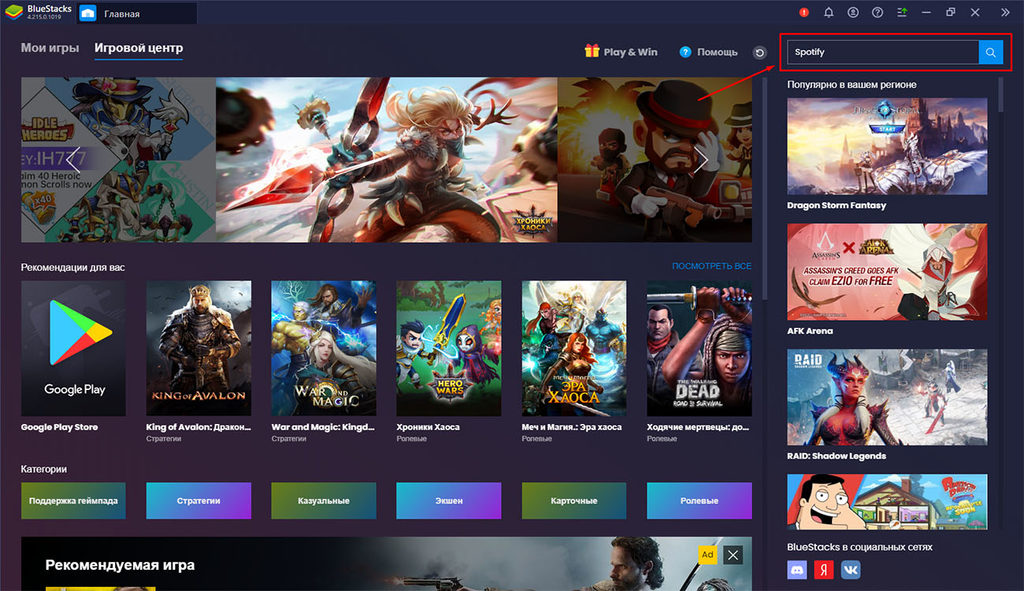The height and width of the screenshot is (591, 1024).
Task: Click the BlueStacks logo icon
Action: (14, 12)
